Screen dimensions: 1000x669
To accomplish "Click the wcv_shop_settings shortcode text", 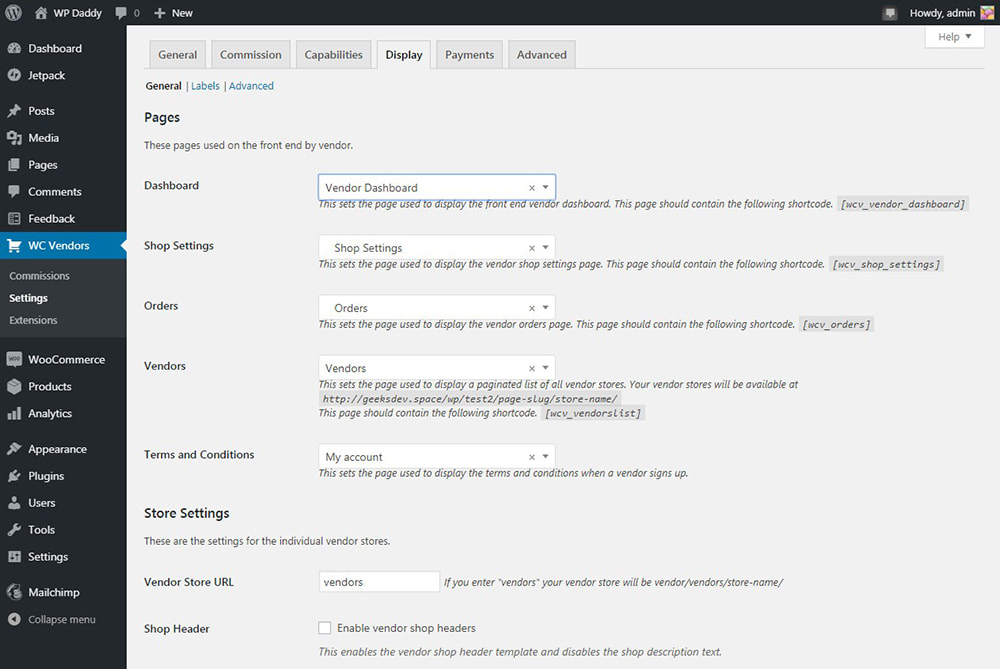I will 886,264.
